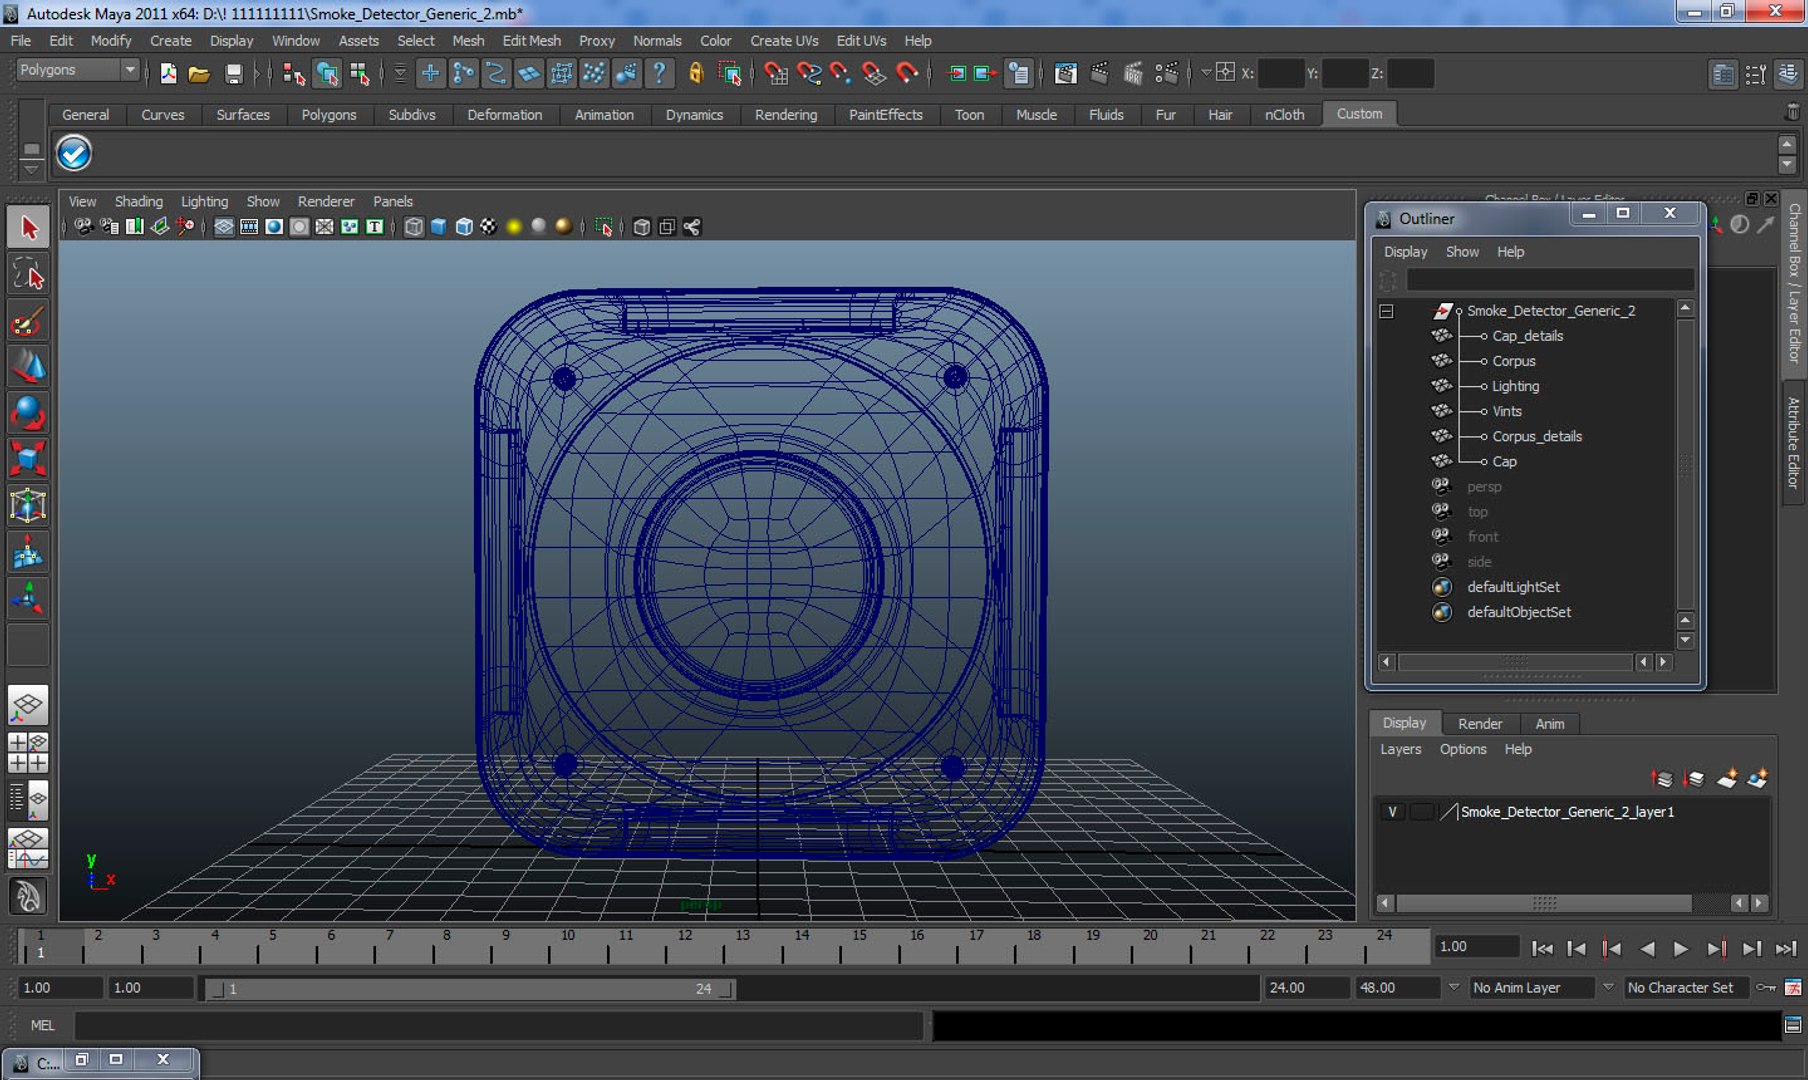Switch to the Render layer tab
Screen dimensions: 1808x1080
pos(1479,723)
